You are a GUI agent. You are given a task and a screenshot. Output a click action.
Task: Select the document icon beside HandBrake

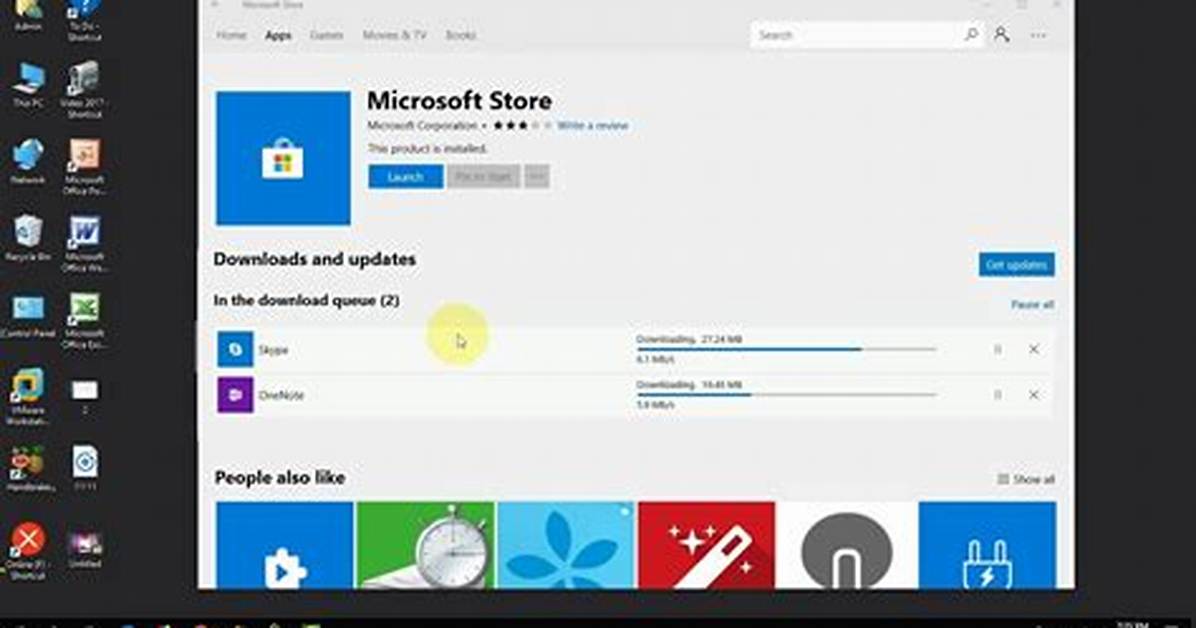(85, 468)
